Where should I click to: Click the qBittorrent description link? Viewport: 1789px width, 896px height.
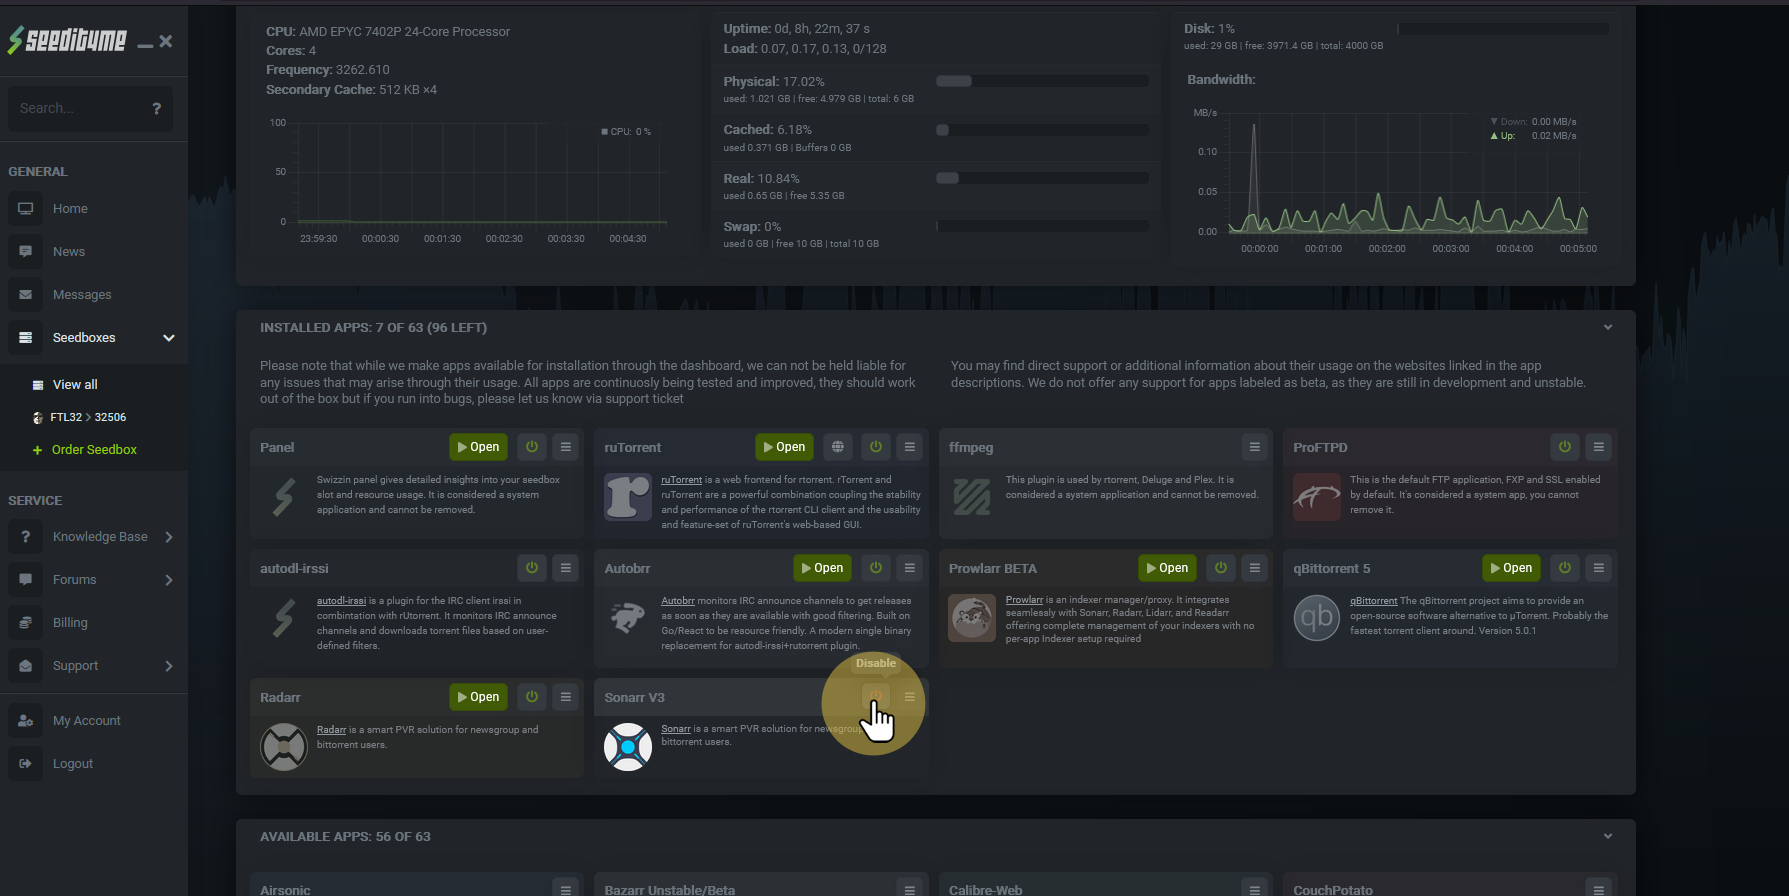point(1373,601)
